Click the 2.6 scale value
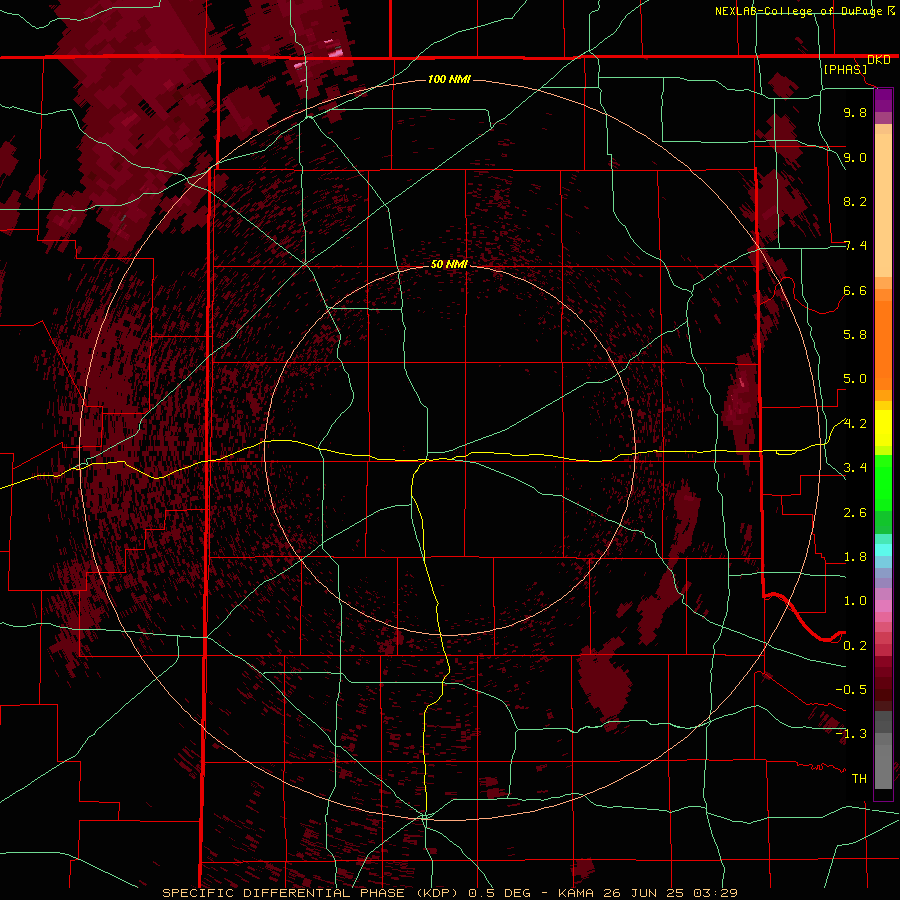The image size is (900, 900). point(855,513)
